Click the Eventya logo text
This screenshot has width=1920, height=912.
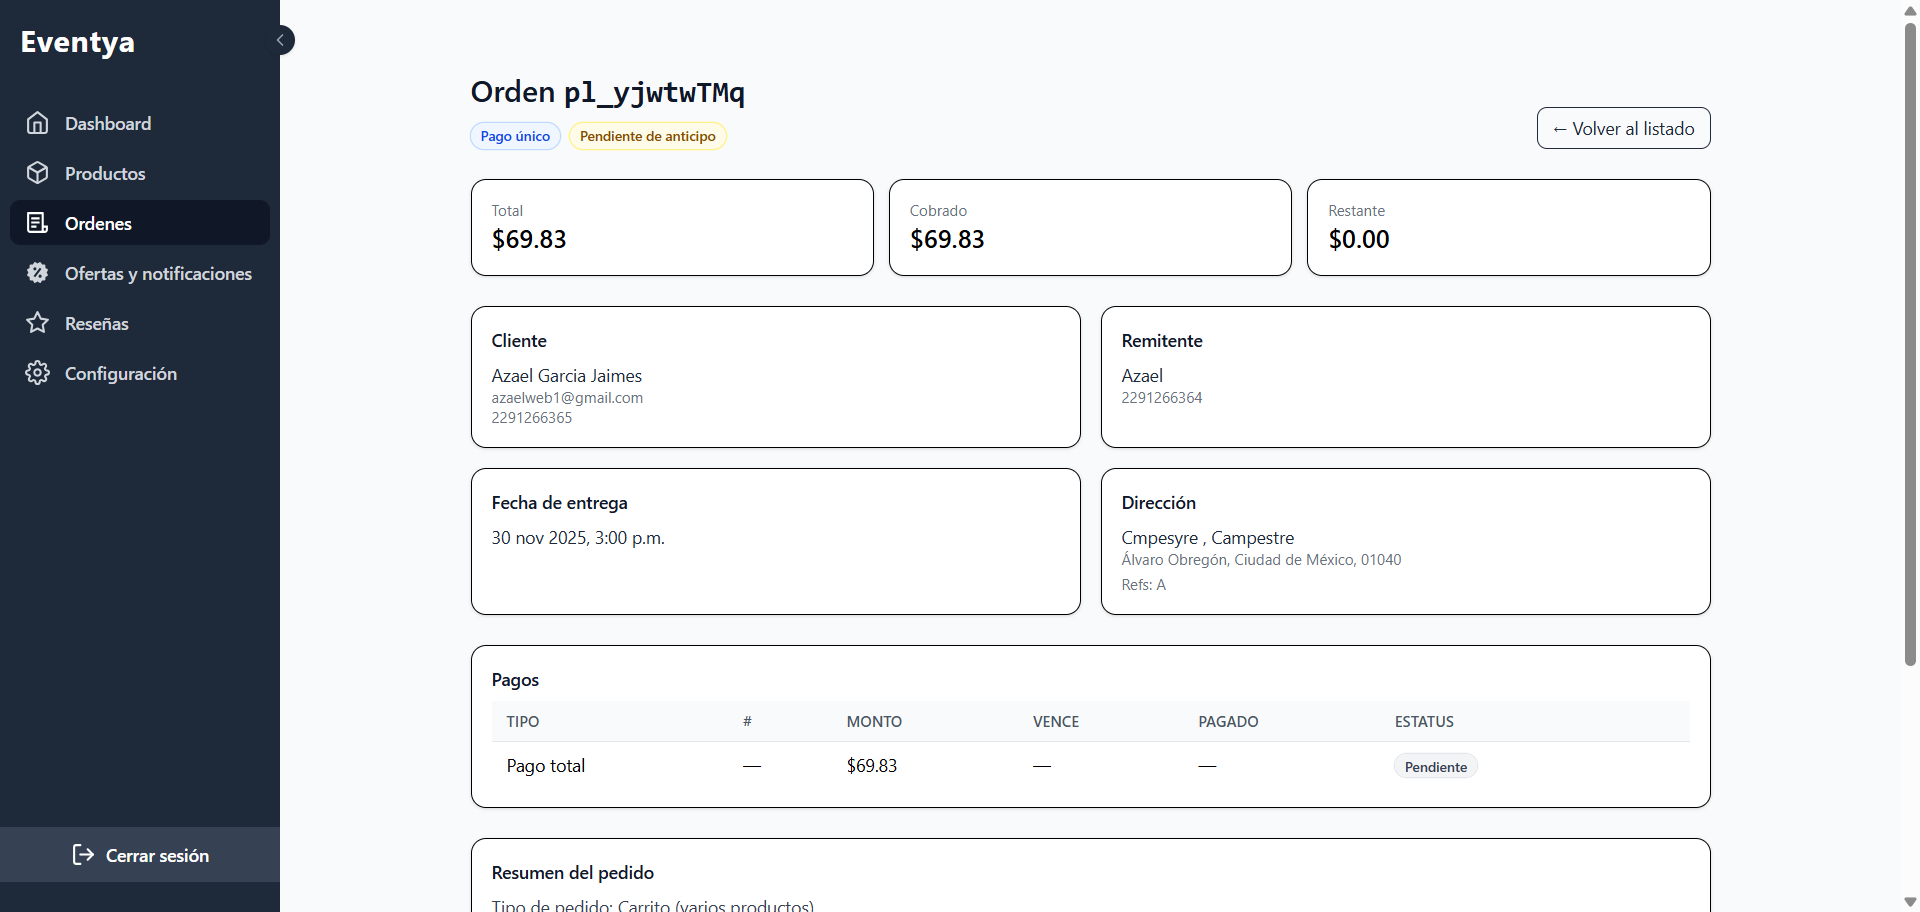click(x=78, y=42)
